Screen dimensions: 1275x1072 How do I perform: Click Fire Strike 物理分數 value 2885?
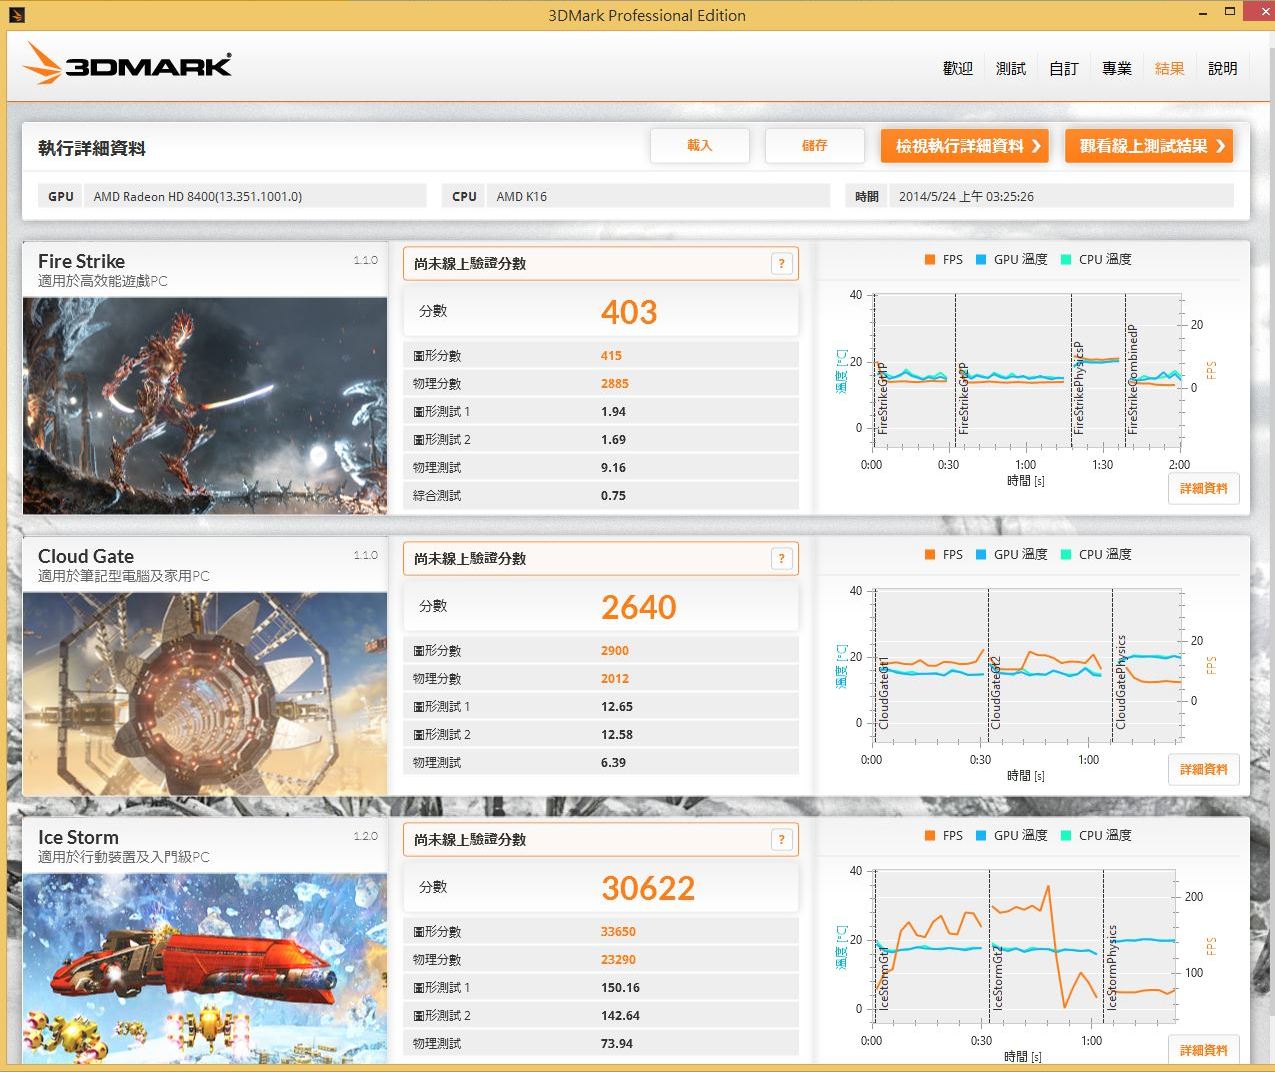pyautogui.click(x=615, y=384)
